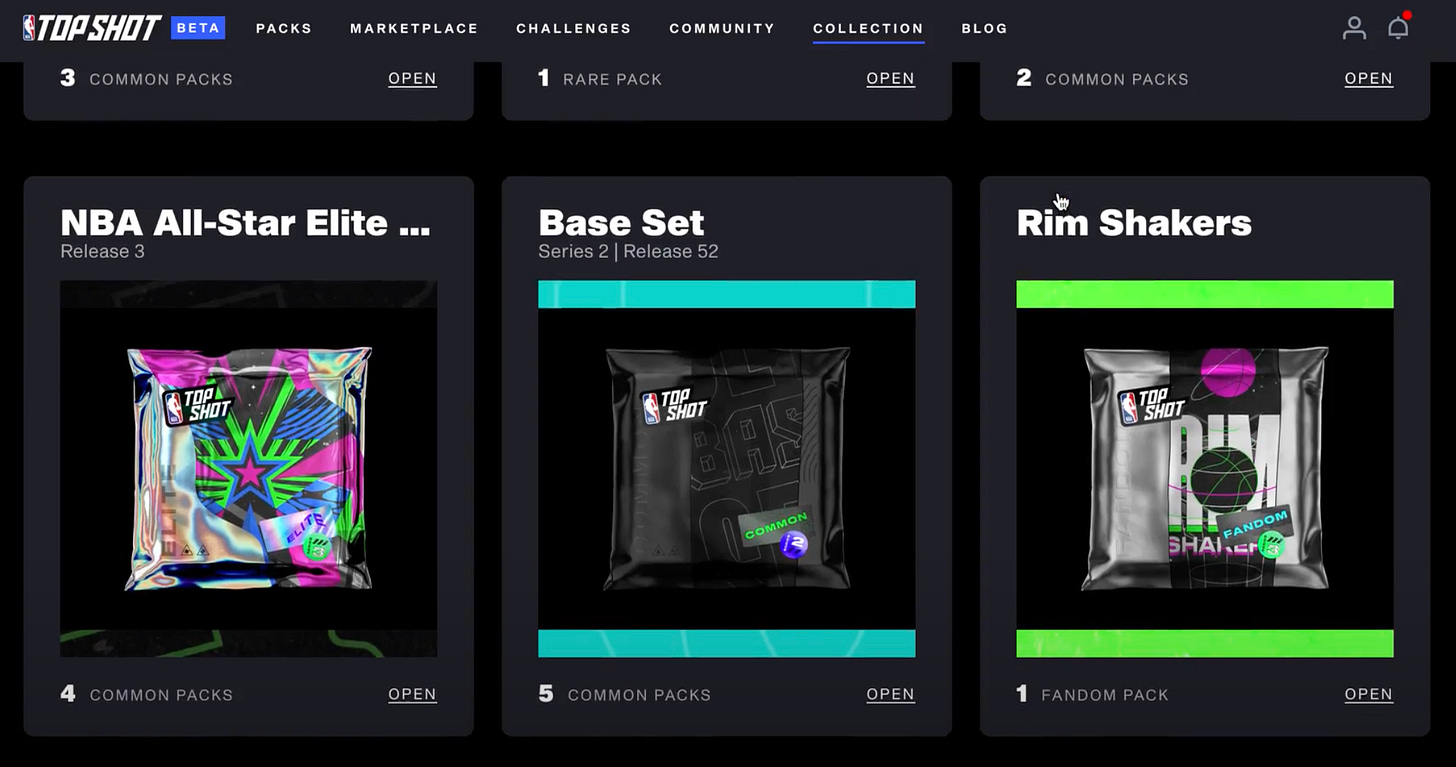Open the 3 common packs row

pos(412,79)
